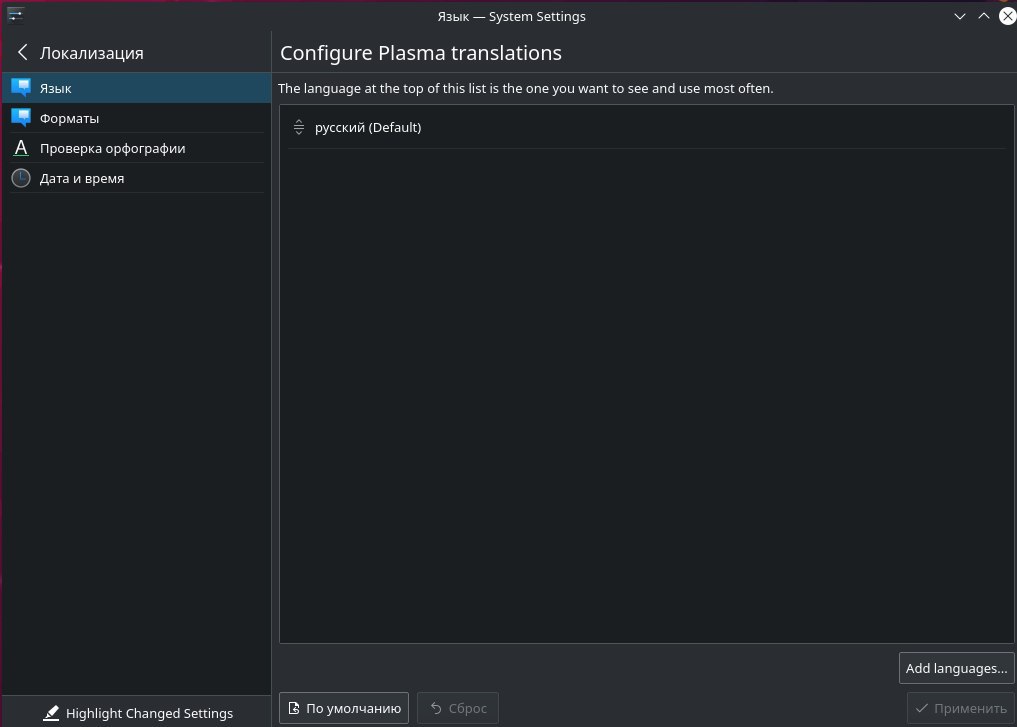Click the Локализация header title
1017x727 pixels.
pos(91,53)
